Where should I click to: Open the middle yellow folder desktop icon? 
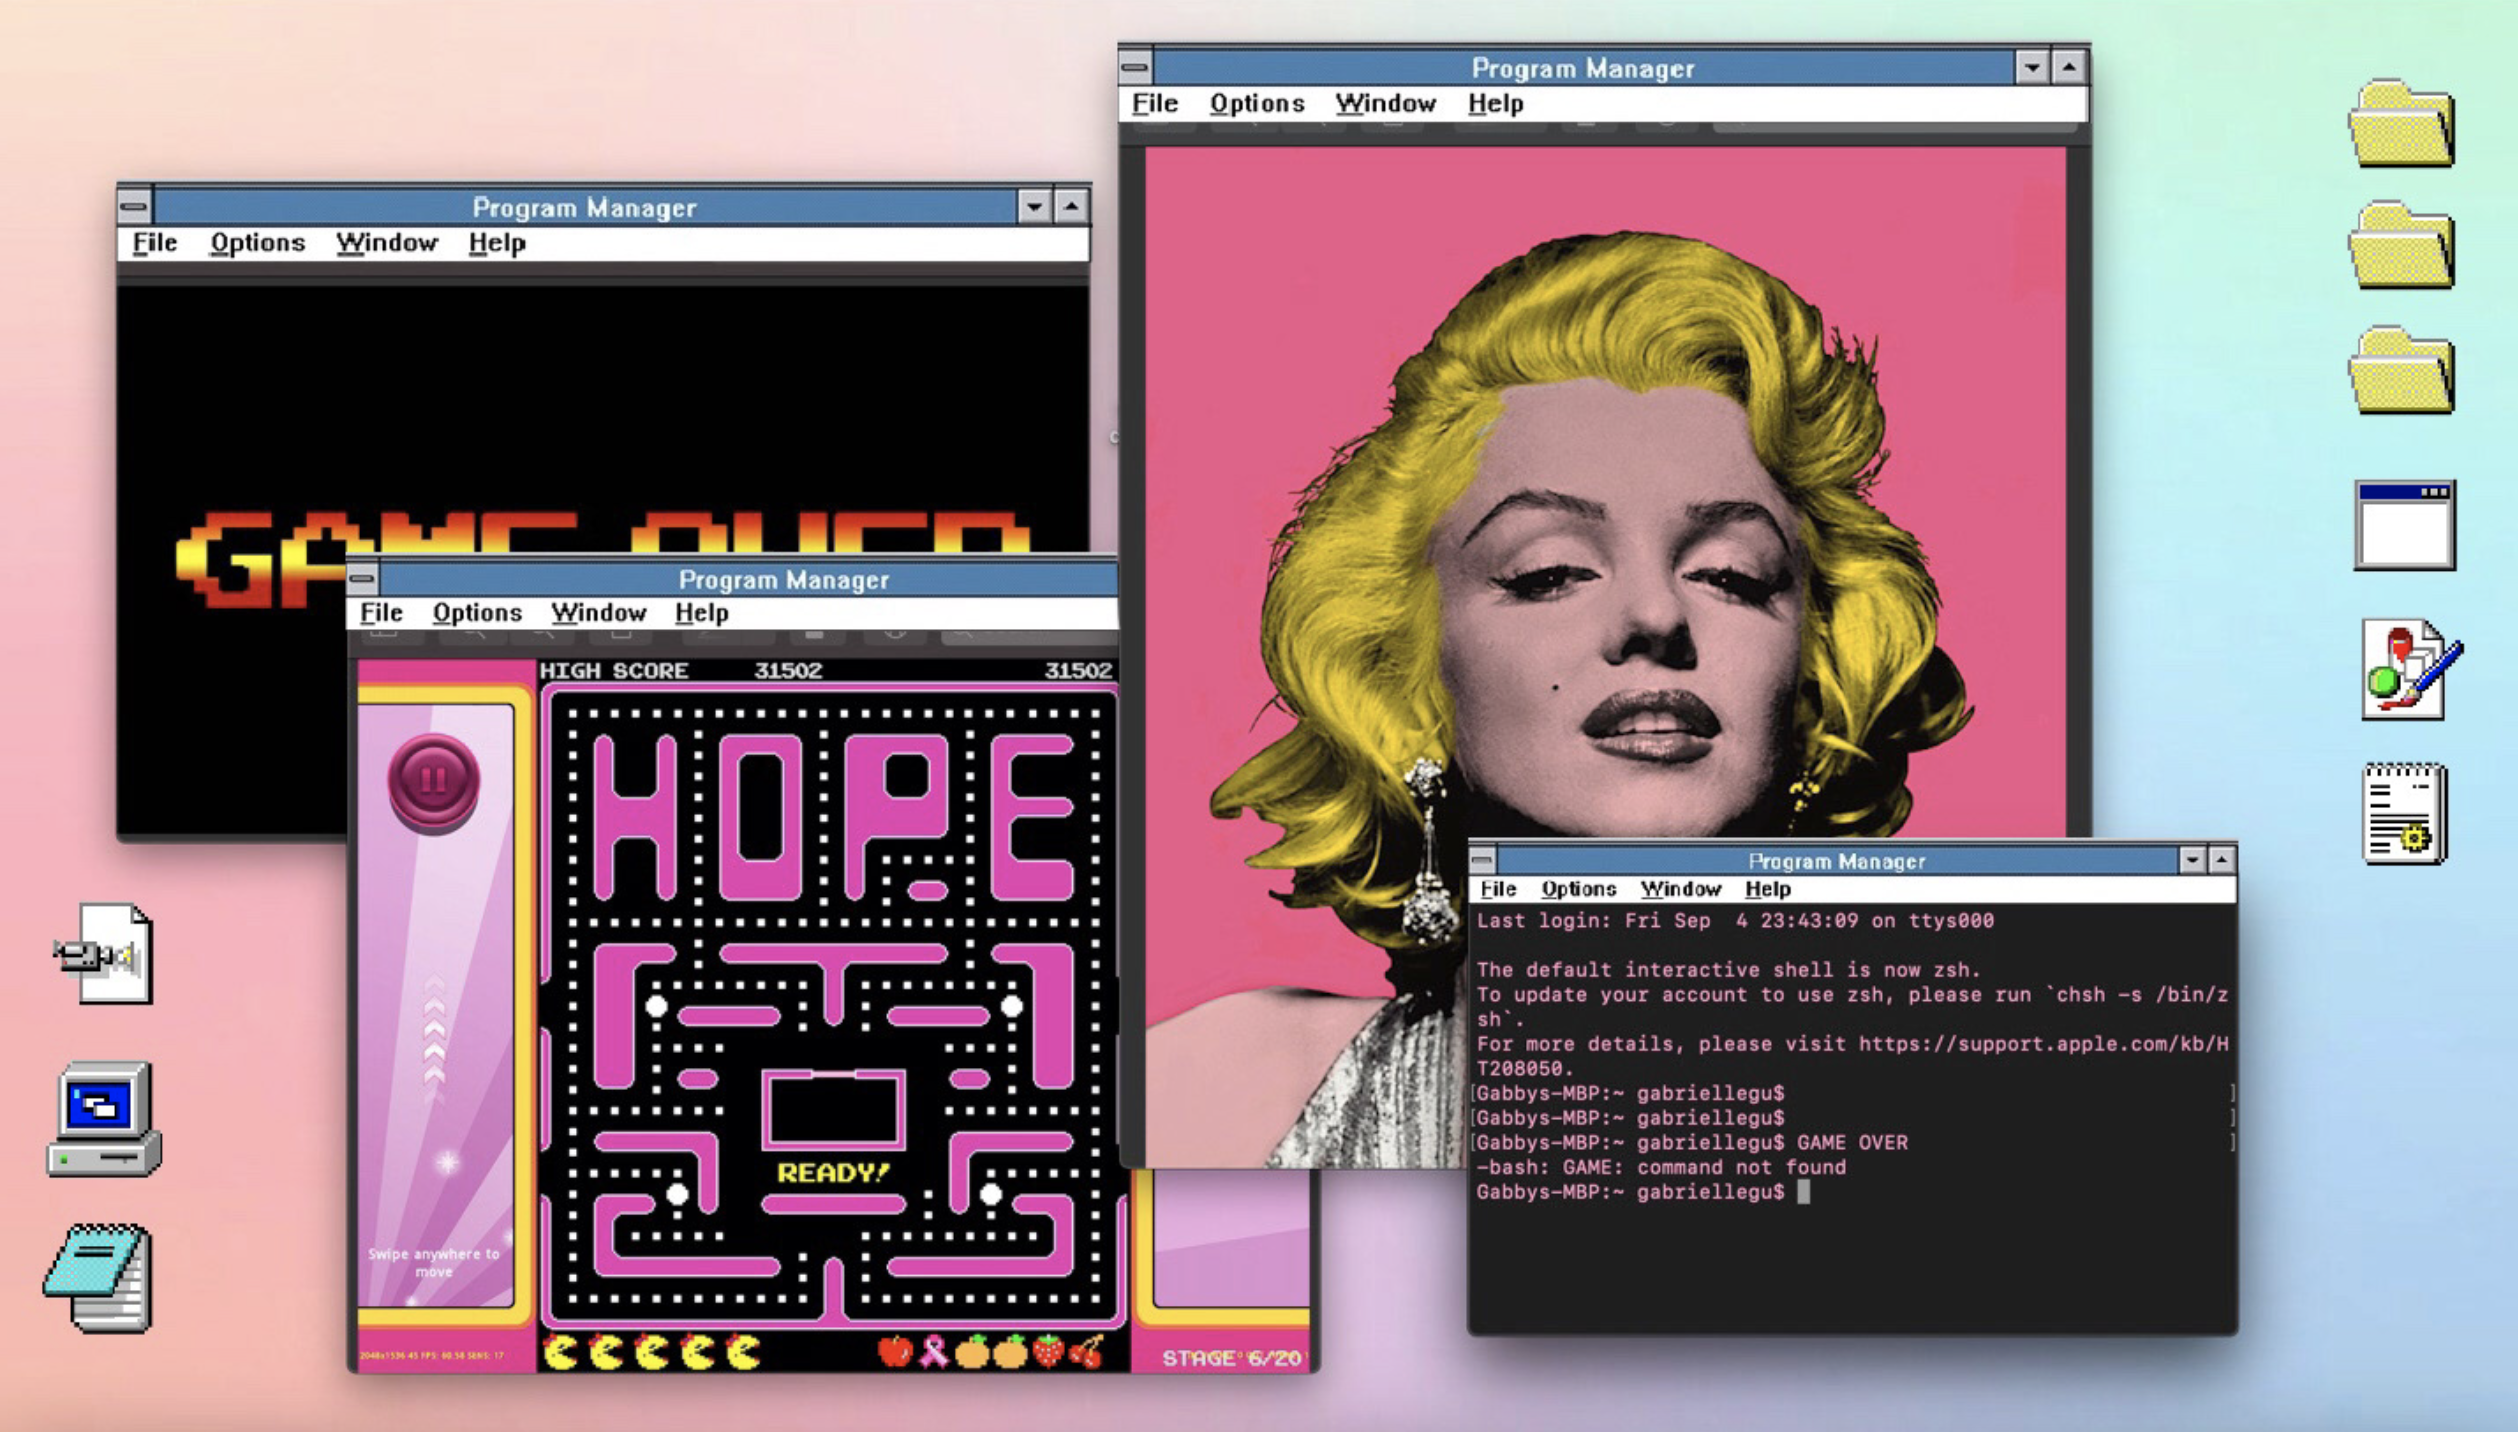point(2401,247)
